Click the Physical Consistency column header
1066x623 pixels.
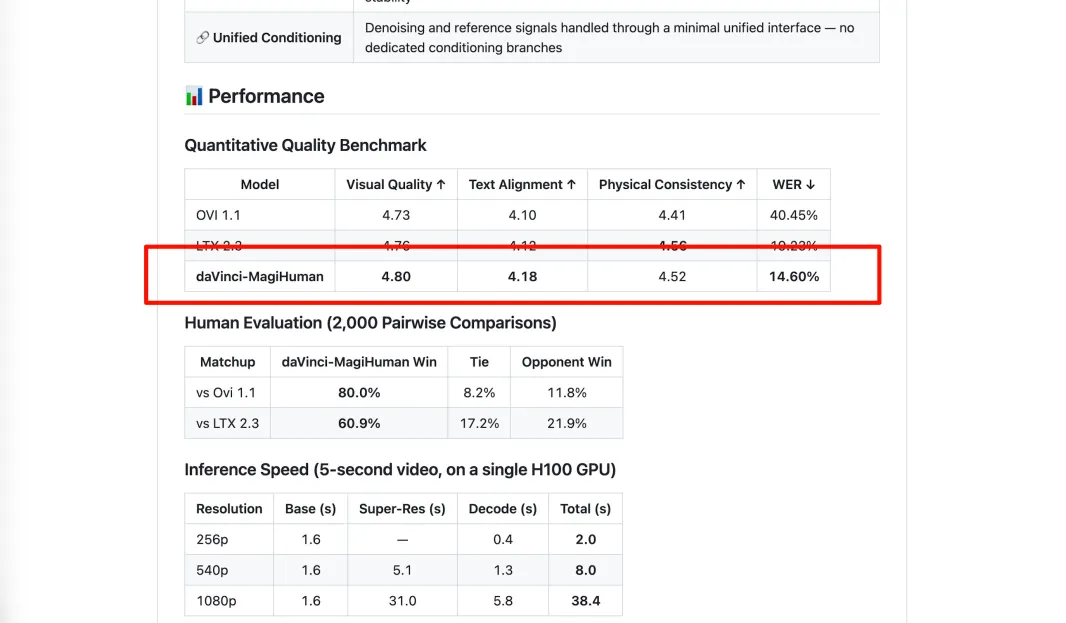click(x=672, y=184)
